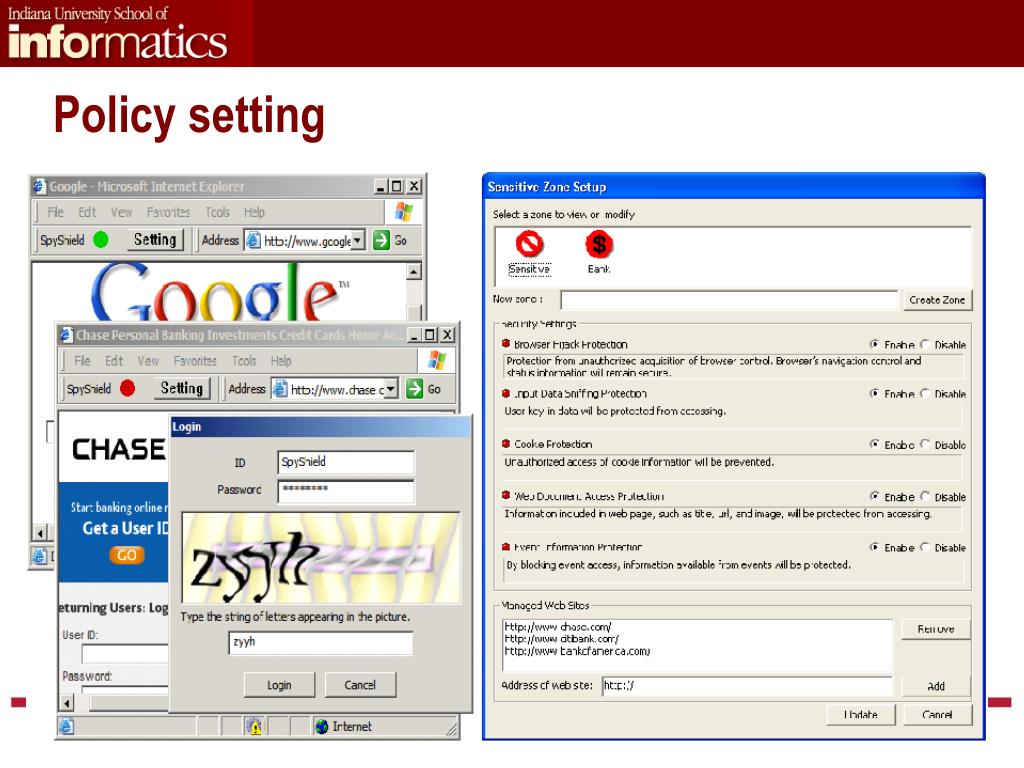Enable Cookie Protection
The image size is (1024, 768).
[x=874, y=444]
